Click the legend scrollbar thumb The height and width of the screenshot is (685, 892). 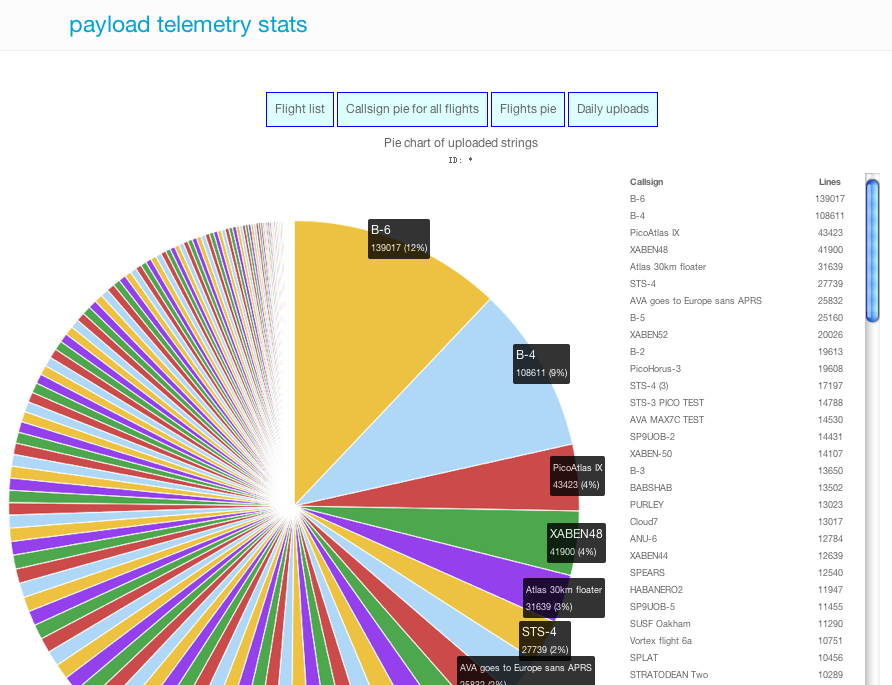coord(872,251)
